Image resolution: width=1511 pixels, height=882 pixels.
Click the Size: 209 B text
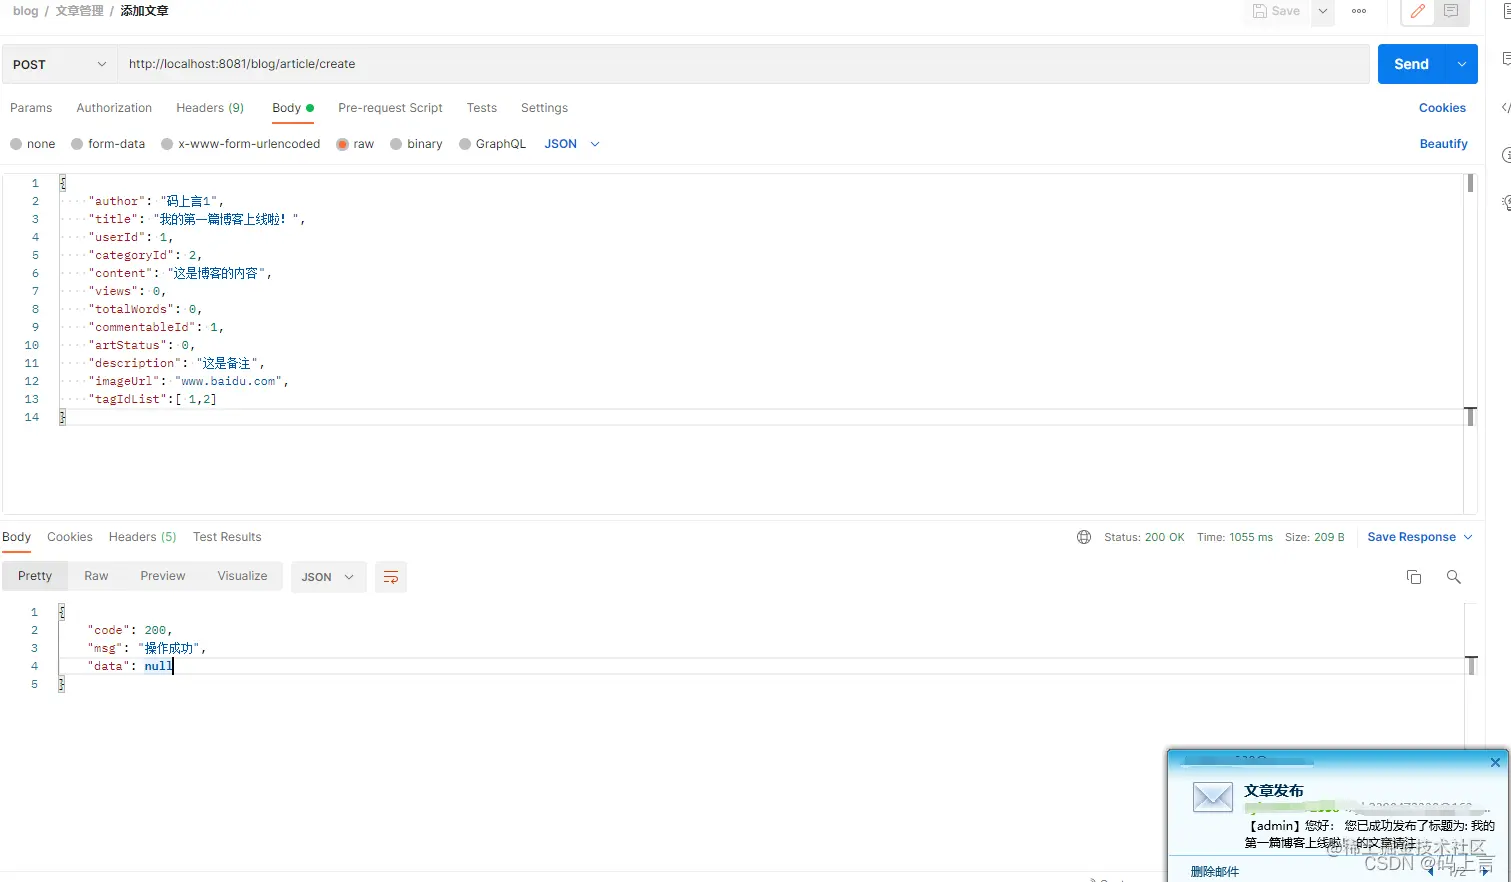click(1314, 537)
